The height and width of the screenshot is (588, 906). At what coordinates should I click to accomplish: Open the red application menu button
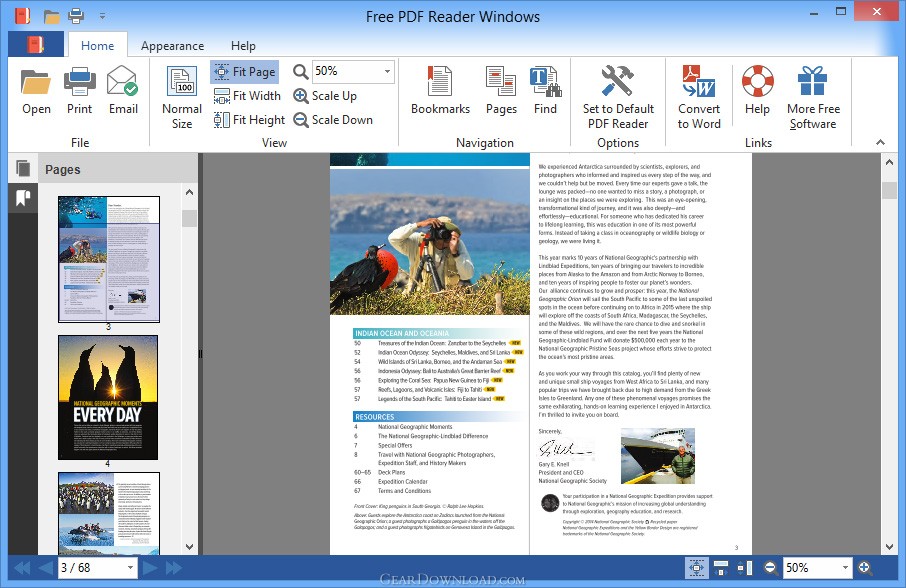click(x=36, y=44)
